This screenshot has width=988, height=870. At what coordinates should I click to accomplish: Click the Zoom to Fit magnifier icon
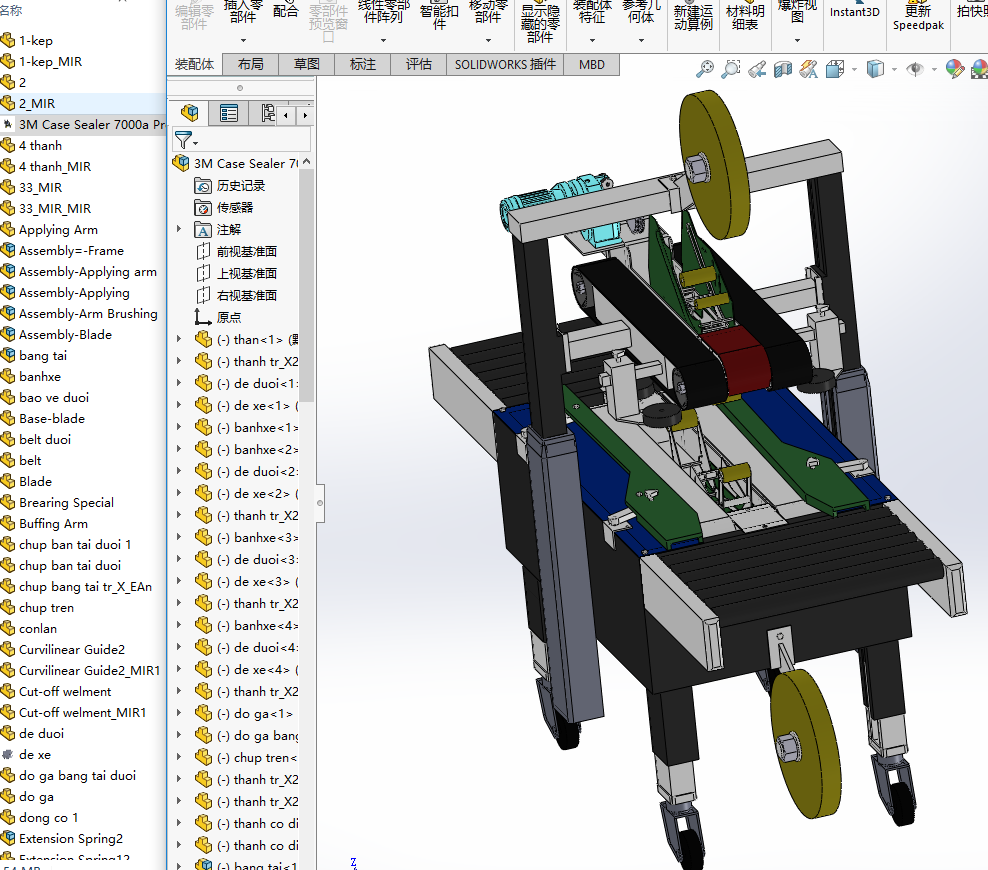706,69
